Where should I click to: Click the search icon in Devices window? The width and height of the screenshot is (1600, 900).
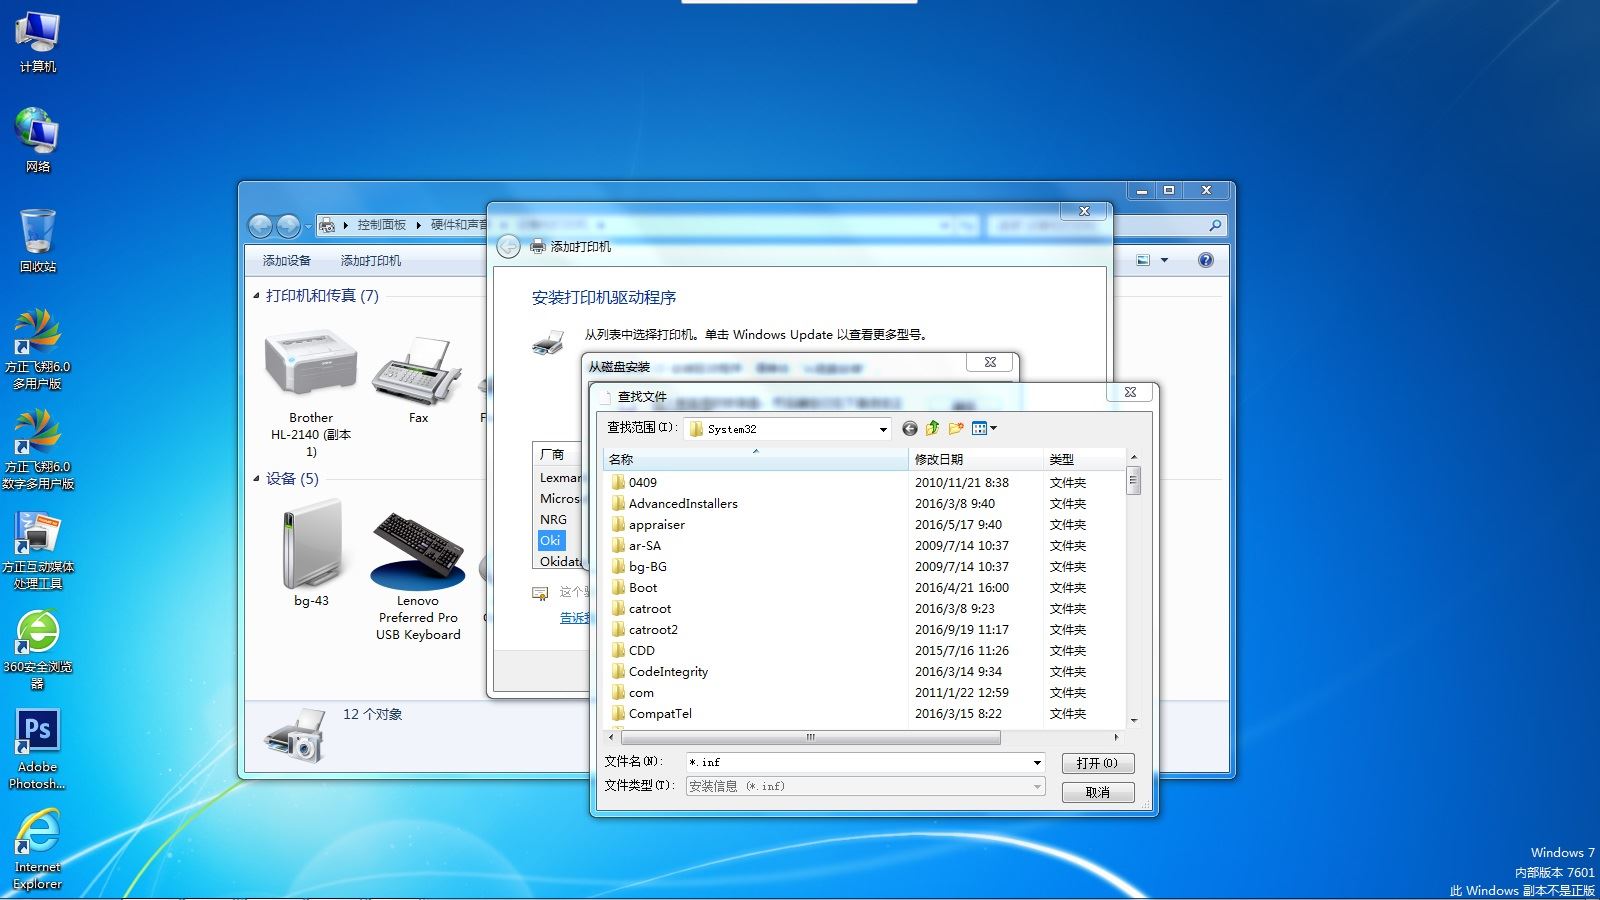pos(1215,226)
